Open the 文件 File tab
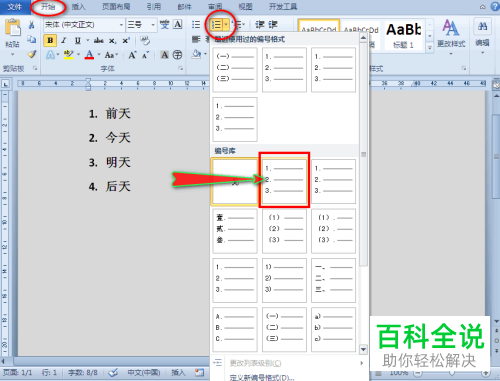Image resolution: width=500 pixels, height=381 pixels. [14, 7]
